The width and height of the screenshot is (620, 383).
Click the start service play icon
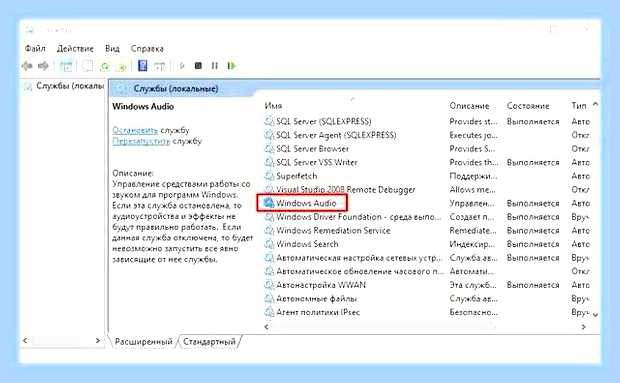click(182, 66)
